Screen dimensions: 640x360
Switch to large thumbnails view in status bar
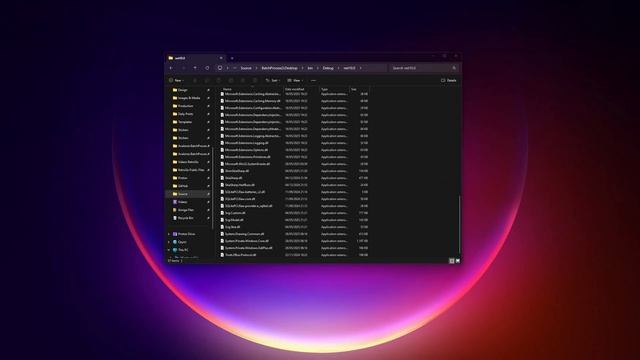point(458,260)
